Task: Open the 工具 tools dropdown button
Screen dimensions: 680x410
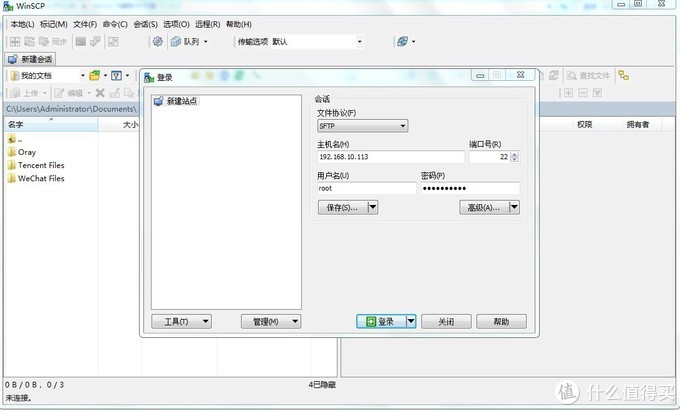Action: 181,321
